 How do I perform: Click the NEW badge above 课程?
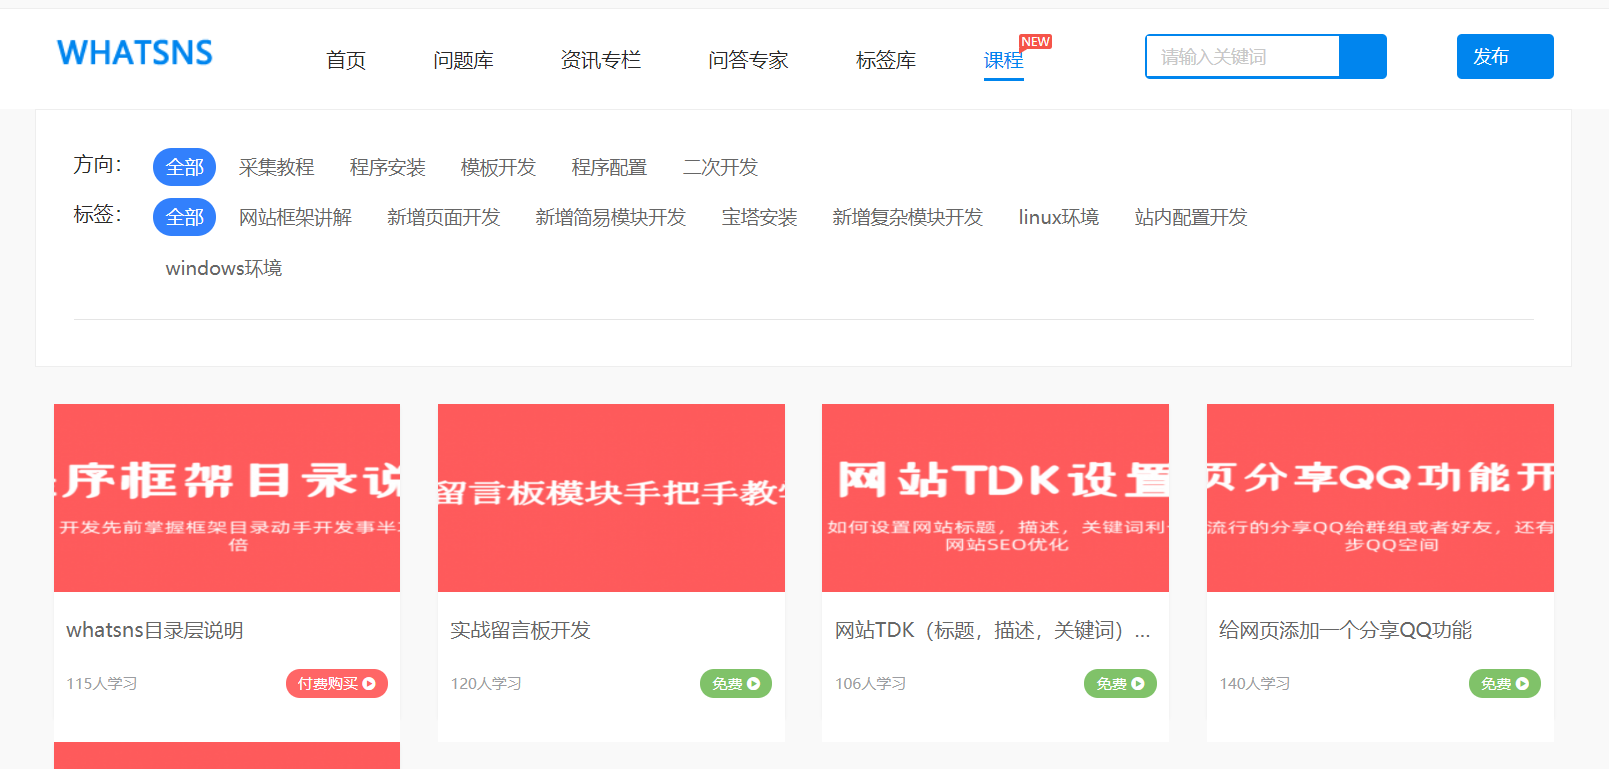pyautogui.click(x=1035, y=42)
